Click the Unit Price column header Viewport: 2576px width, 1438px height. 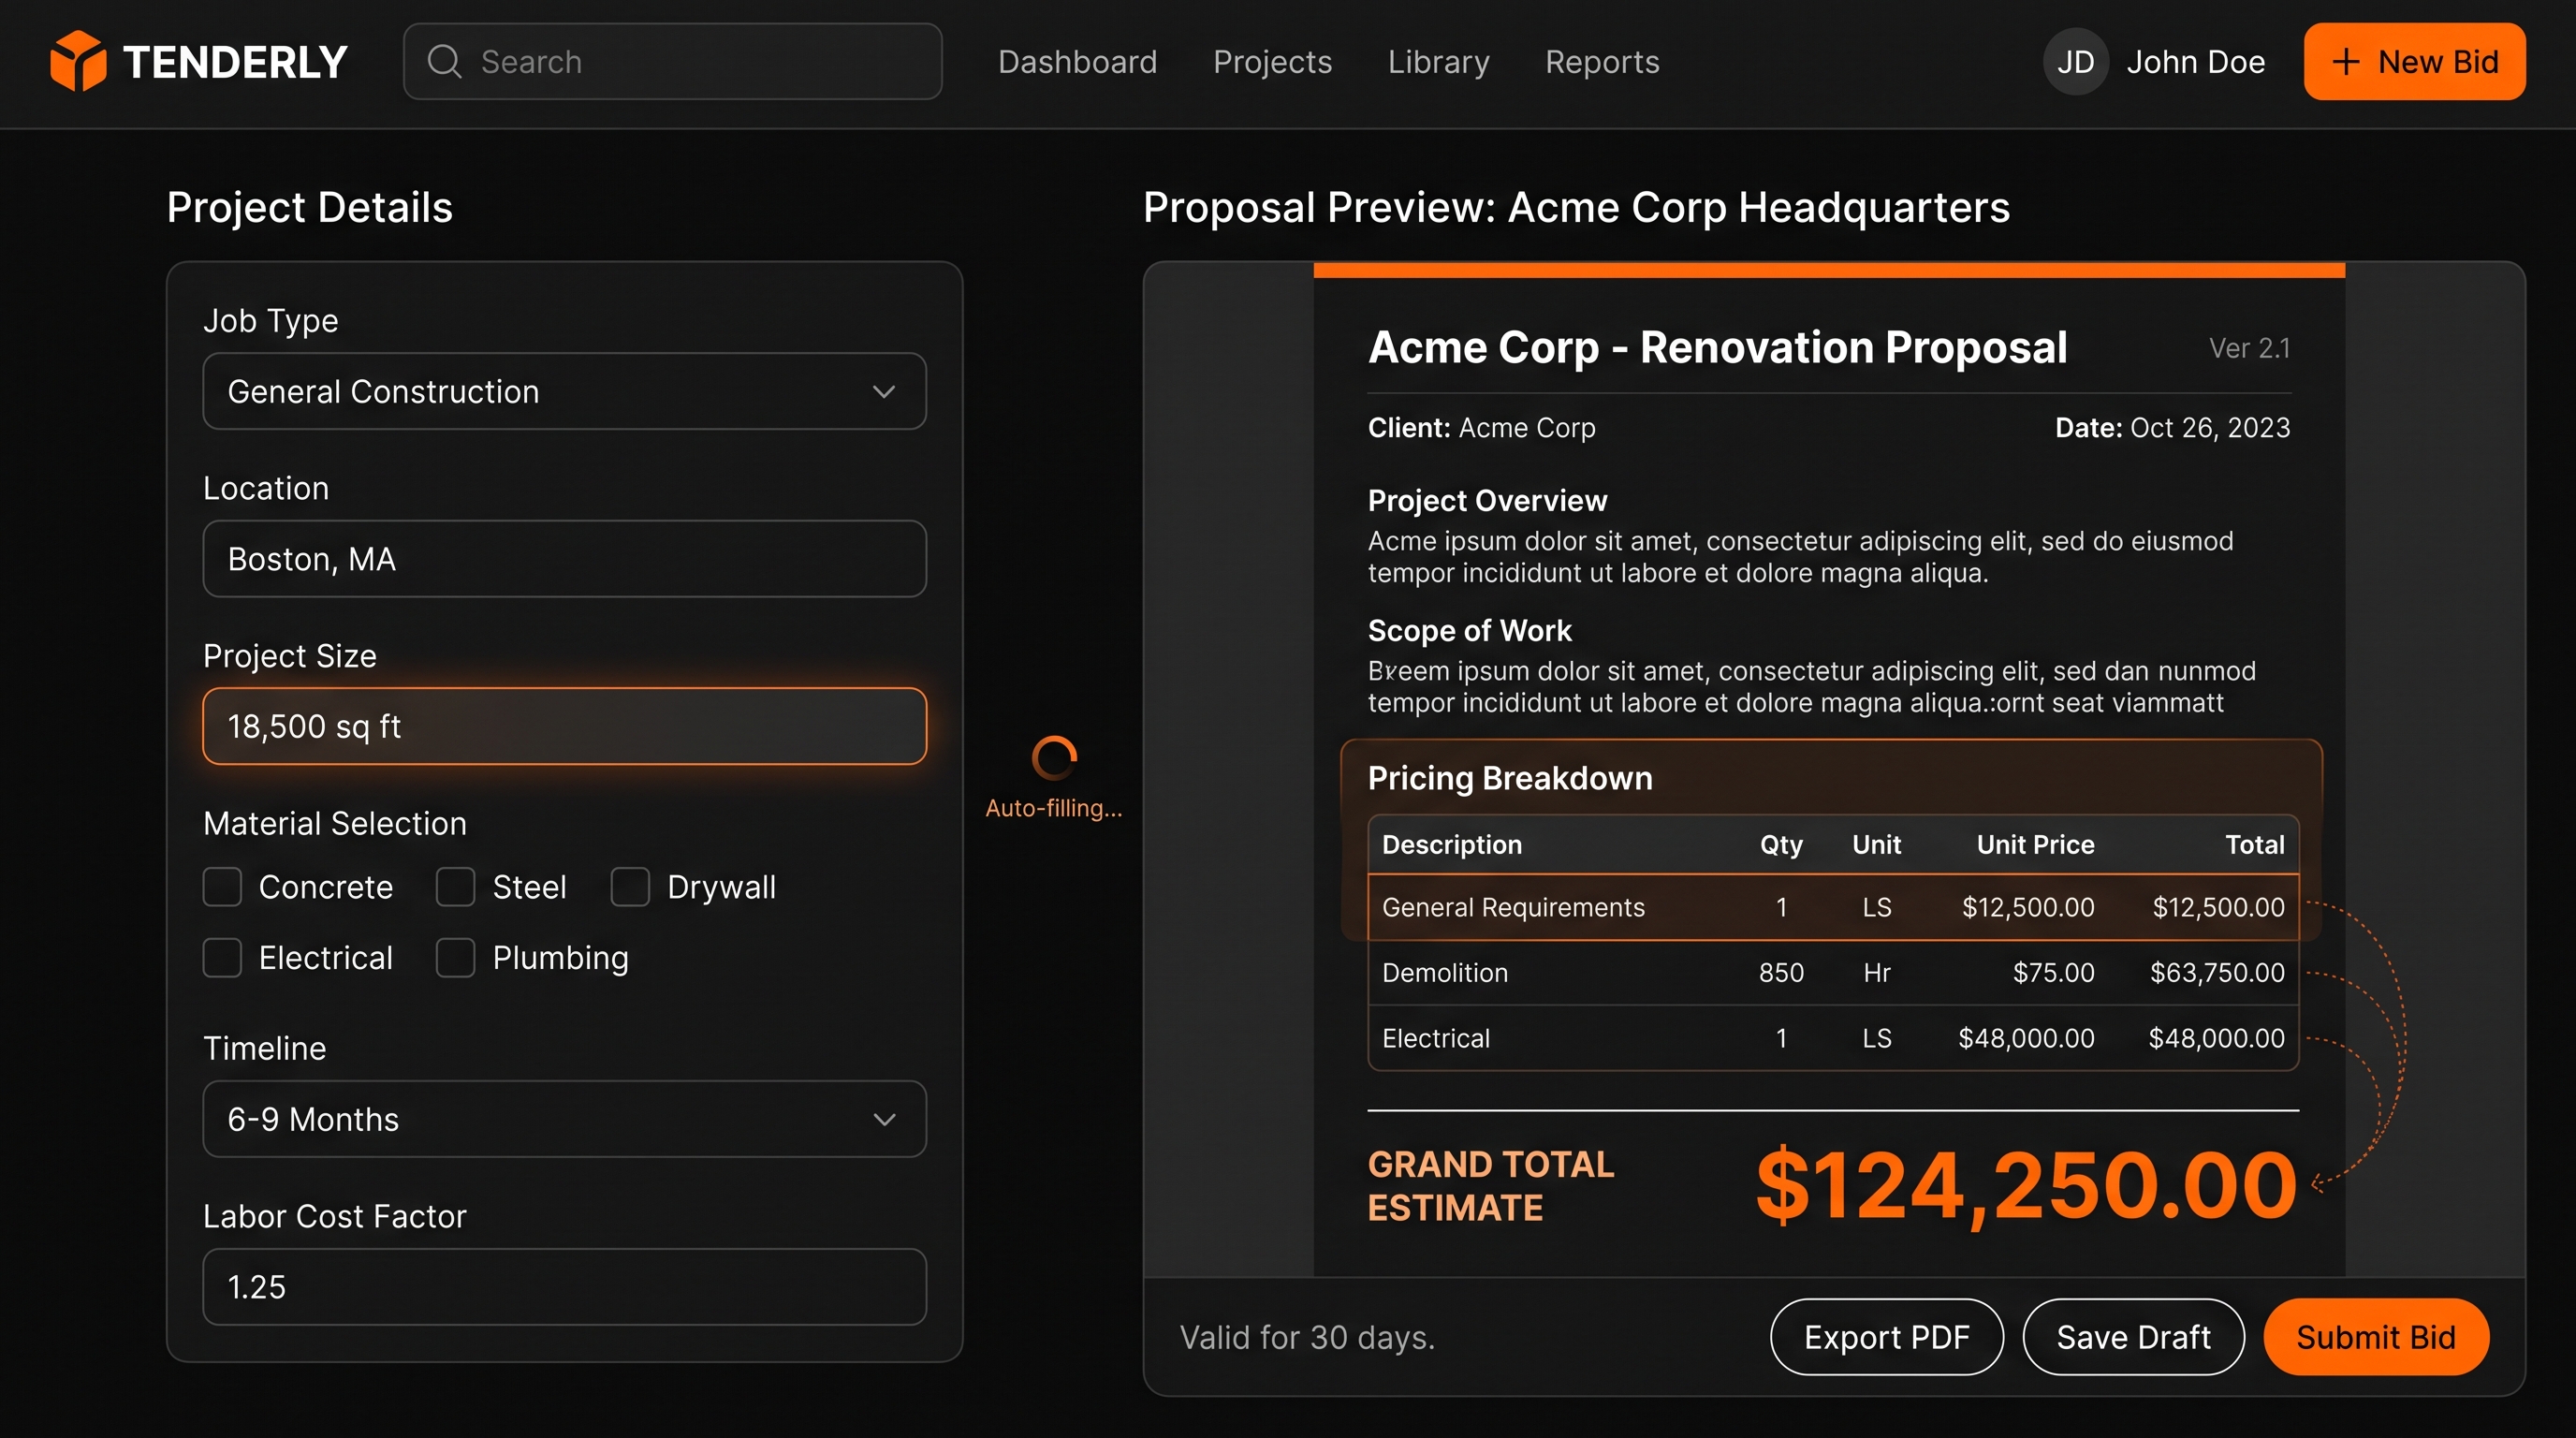tap(2035, 844)
